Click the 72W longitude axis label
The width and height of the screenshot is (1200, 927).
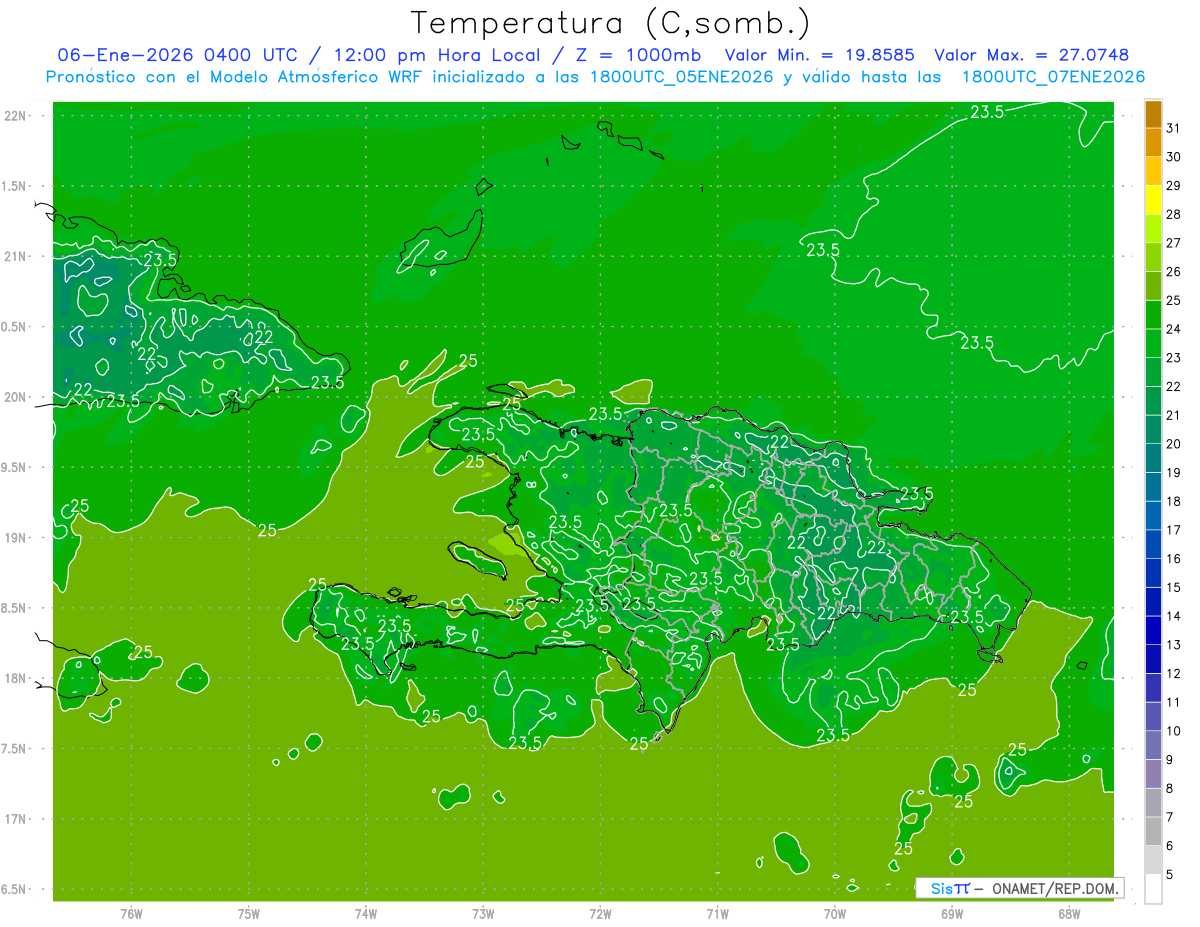(x=600, y=913)
